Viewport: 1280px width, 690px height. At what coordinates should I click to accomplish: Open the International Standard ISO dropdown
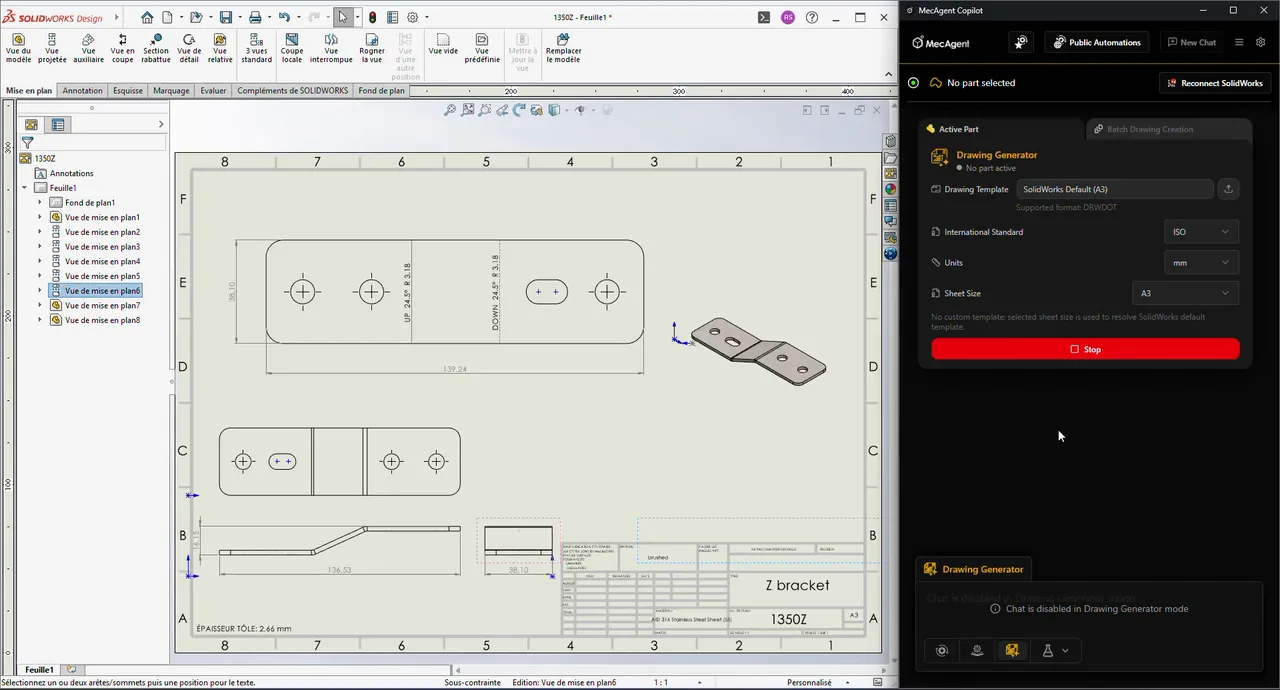tap(1201, 232)
